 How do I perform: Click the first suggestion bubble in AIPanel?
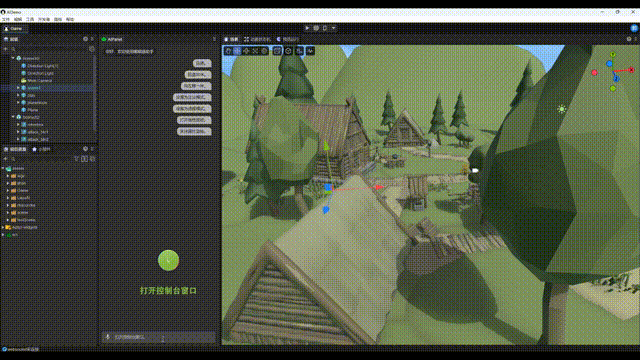coord(202,63)
